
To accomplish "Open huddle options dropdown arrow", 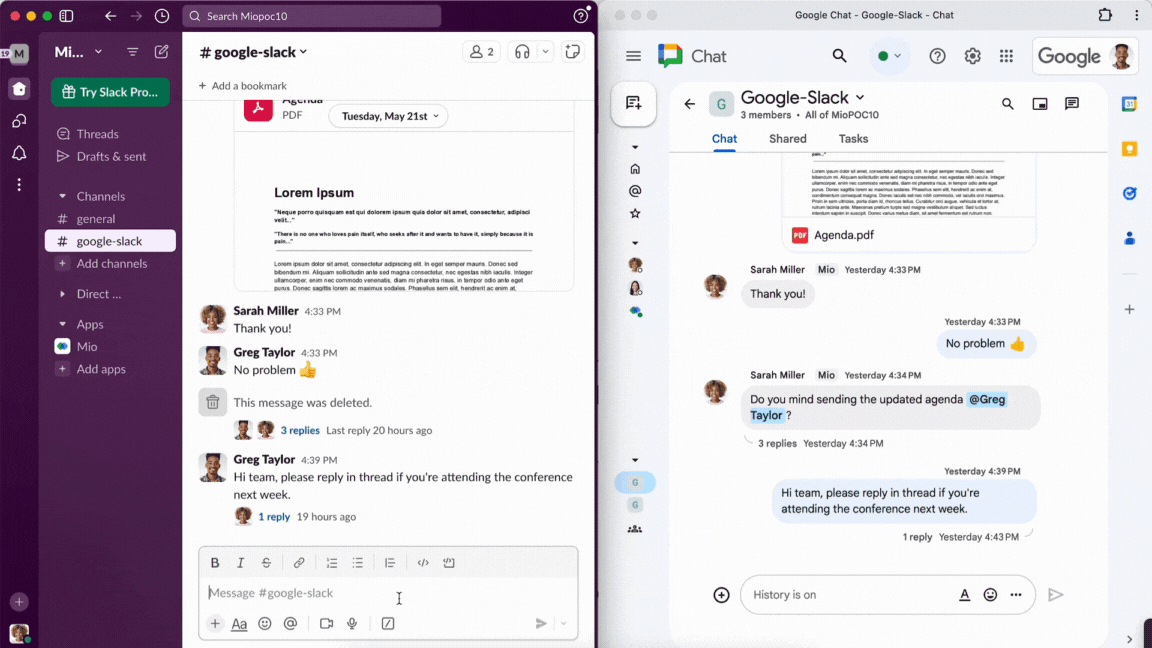I will tap(545, 52).
